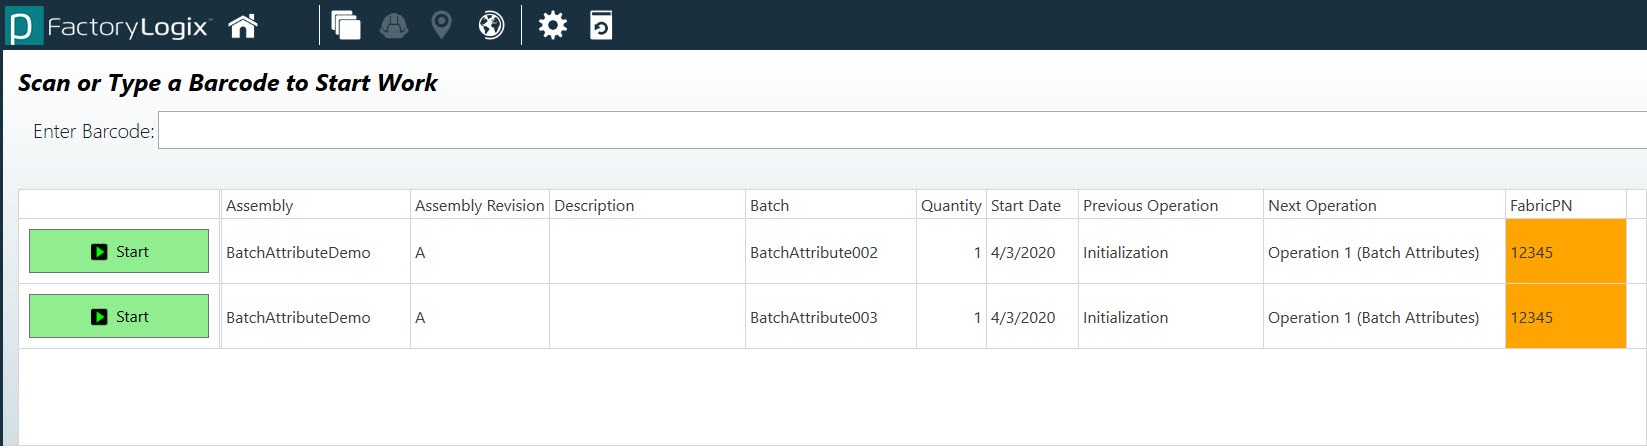Sort the table by Start Date
The image size is (1647, 448).
click(1026, 206)
